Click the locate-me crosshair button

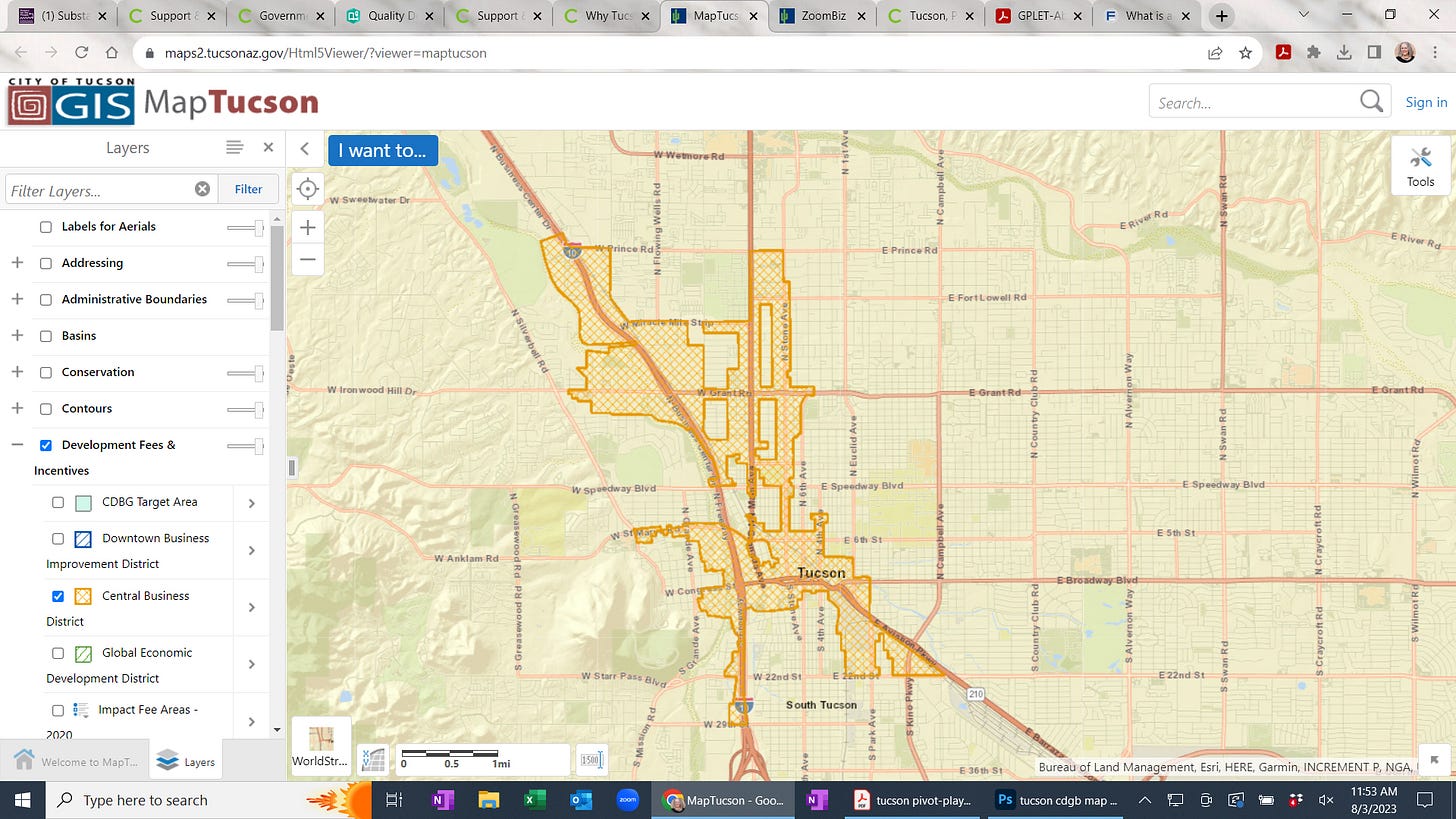[308, 188]
